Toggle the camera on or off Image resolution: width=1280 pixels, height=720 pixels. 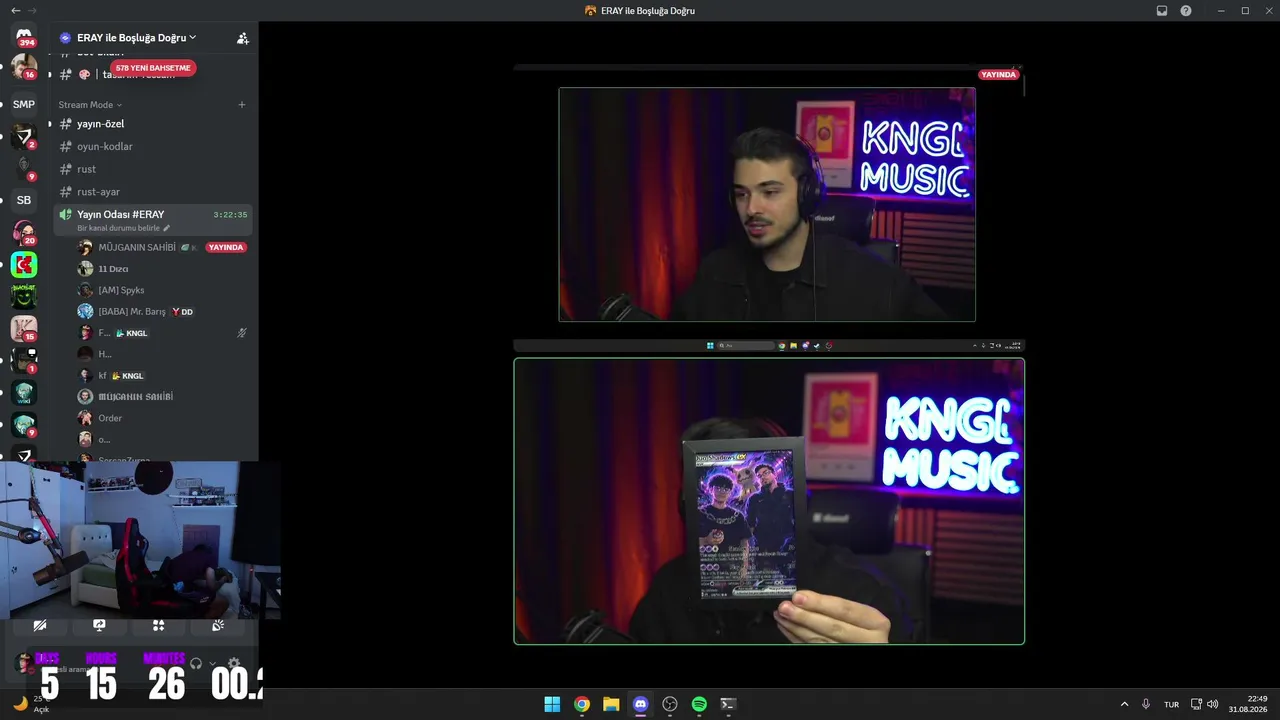[39, 626]
